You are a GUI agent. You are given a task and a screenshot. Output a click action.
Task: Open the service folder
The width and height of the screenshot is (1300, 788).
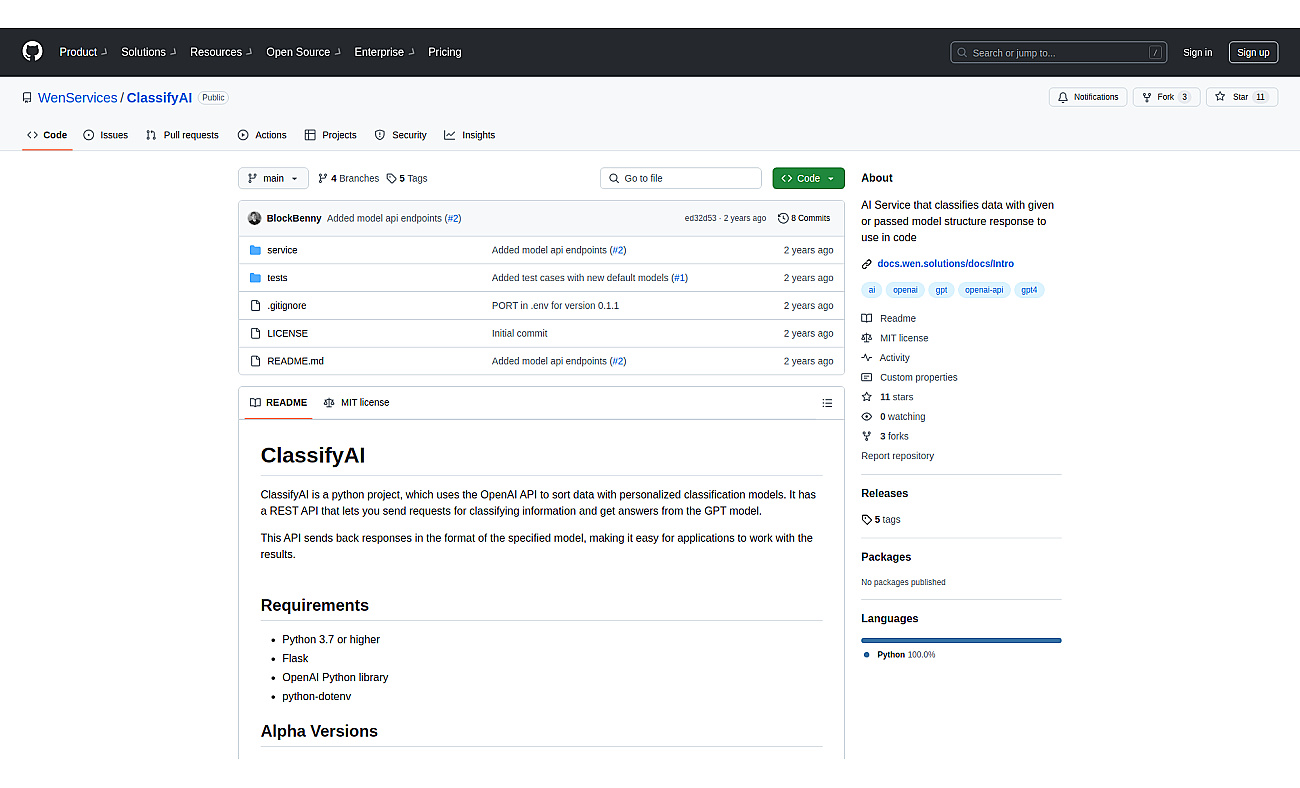coord(282,250)
